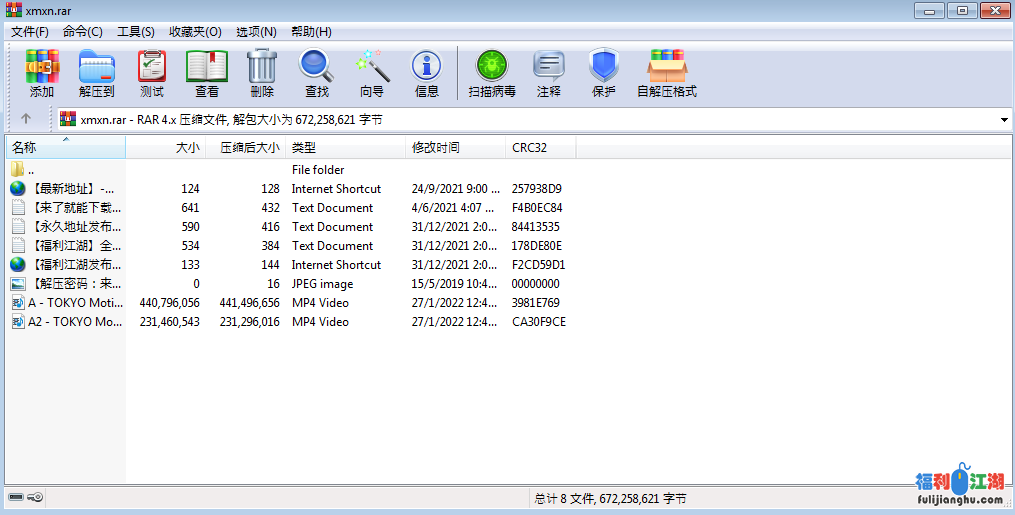Open the 文件(F) menu
This screenshot has width=1015, height=515.
(x=30, y=32)
